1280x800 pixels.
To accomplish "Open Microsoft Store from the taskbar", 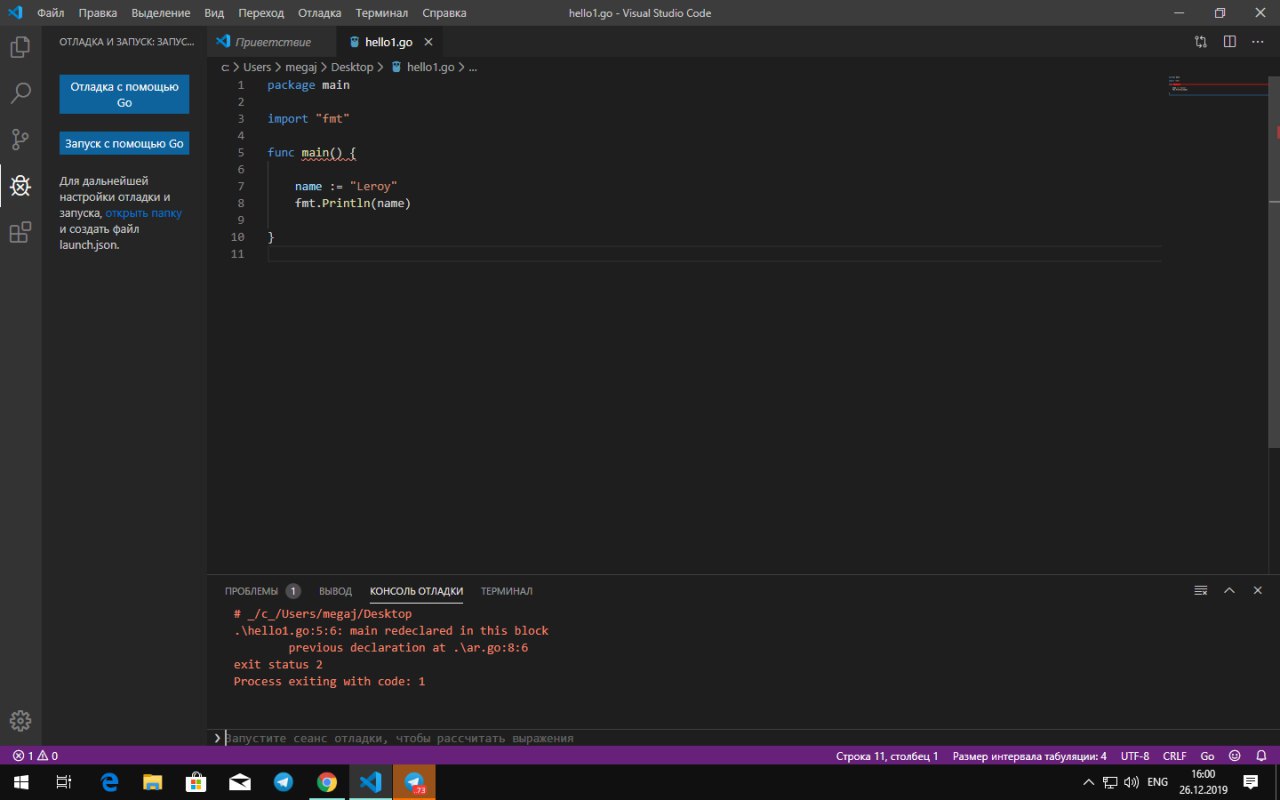I will click(x=197, y=782).
